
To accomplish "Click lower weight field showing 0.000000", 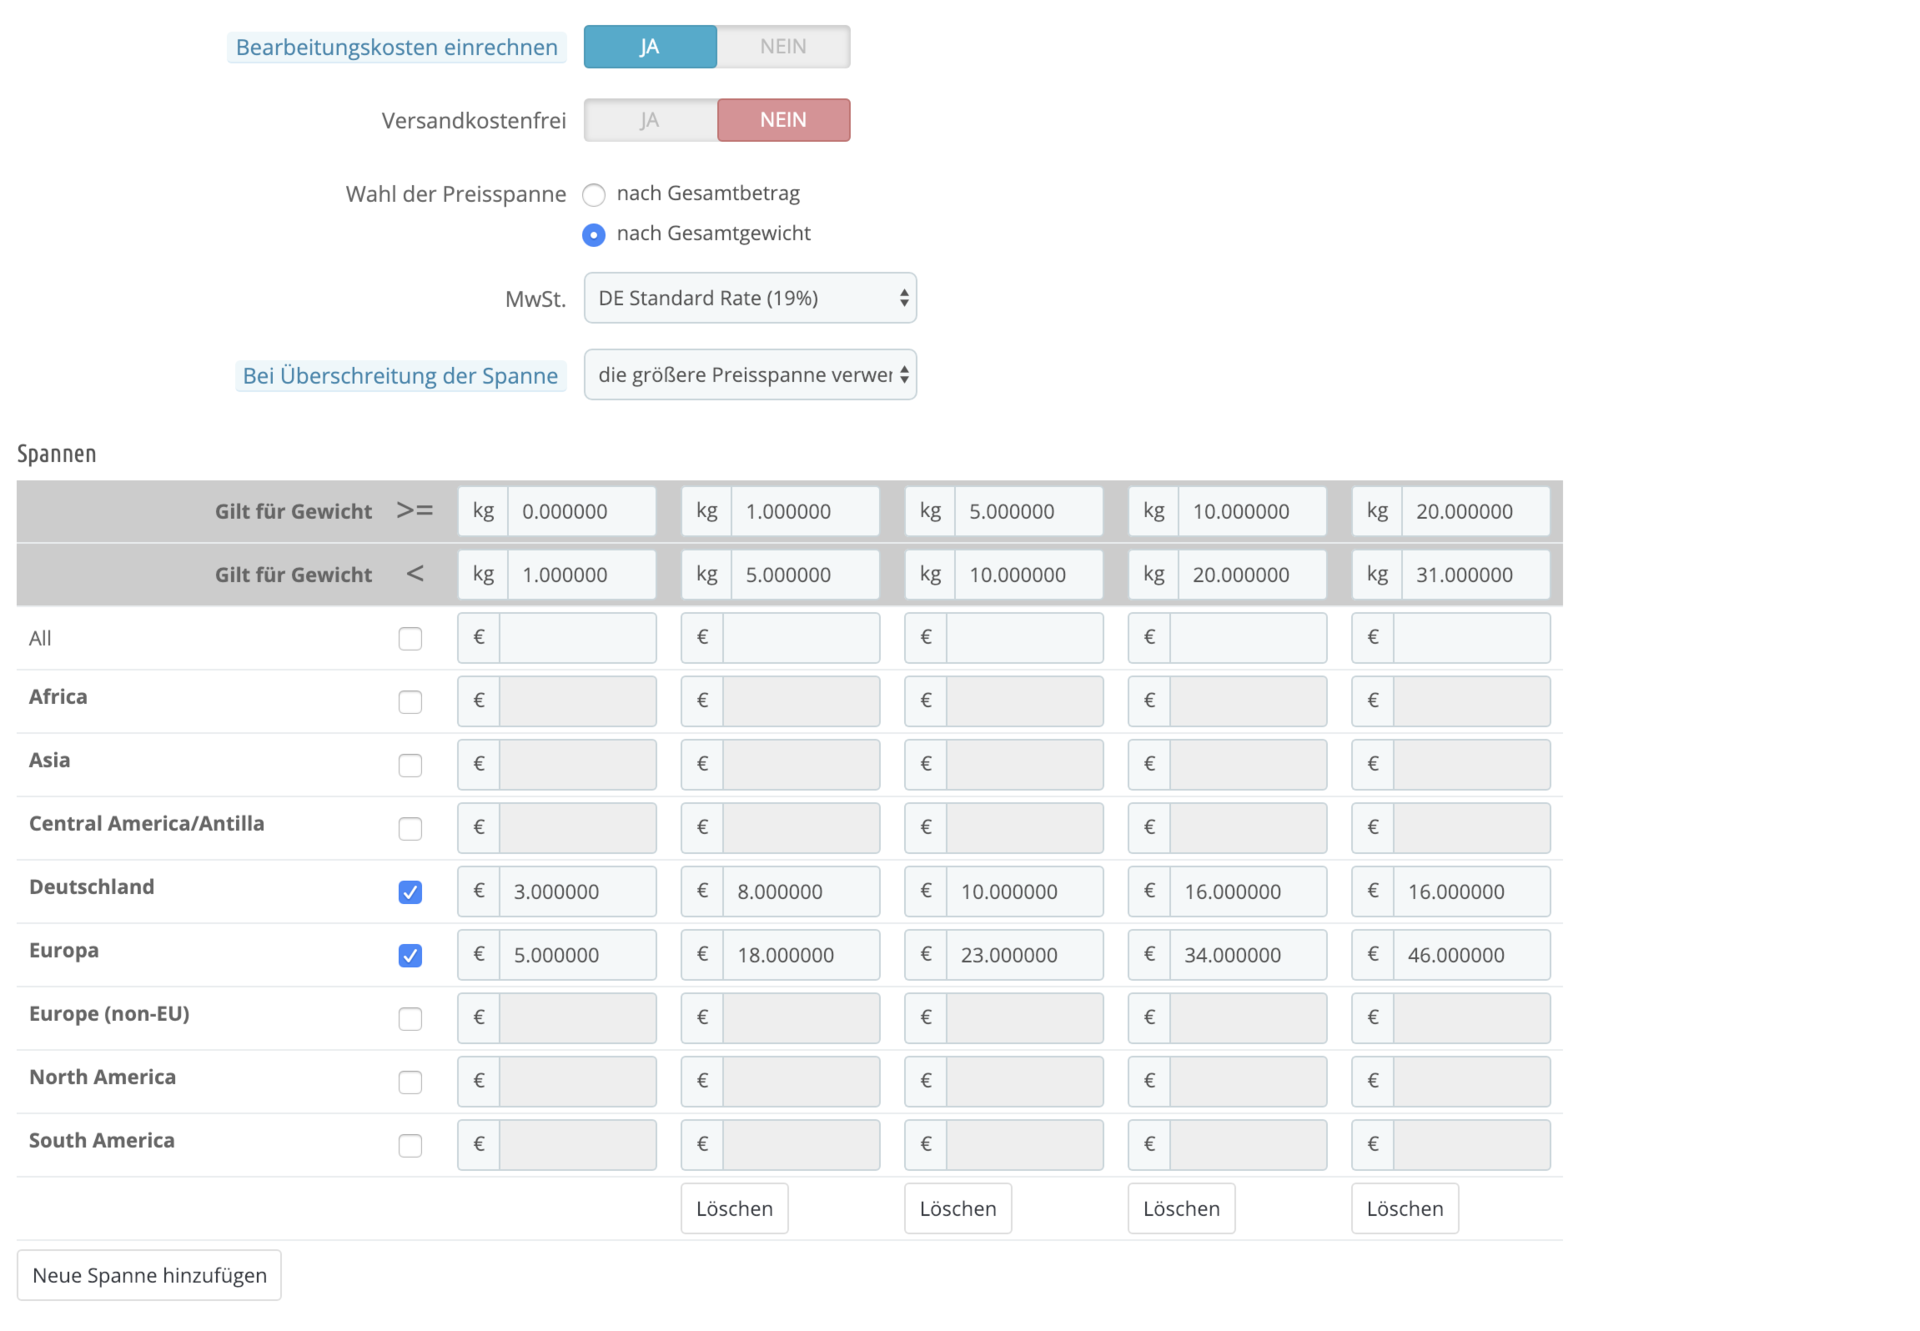I will [x=581, y=511].
